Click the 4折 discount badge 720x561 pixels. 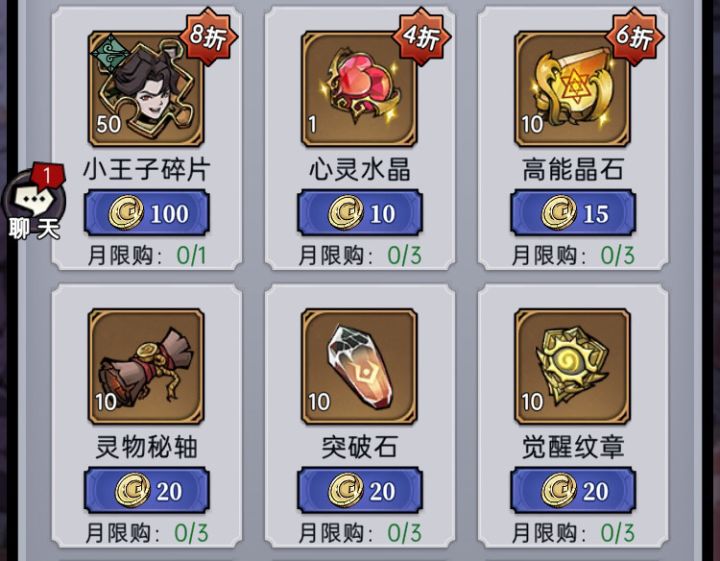coord(422,36)
